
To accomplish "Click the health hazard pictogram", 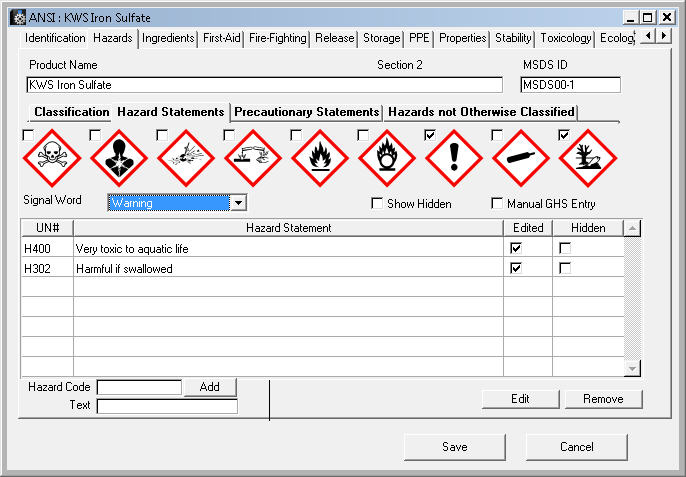I will (119, 158).
